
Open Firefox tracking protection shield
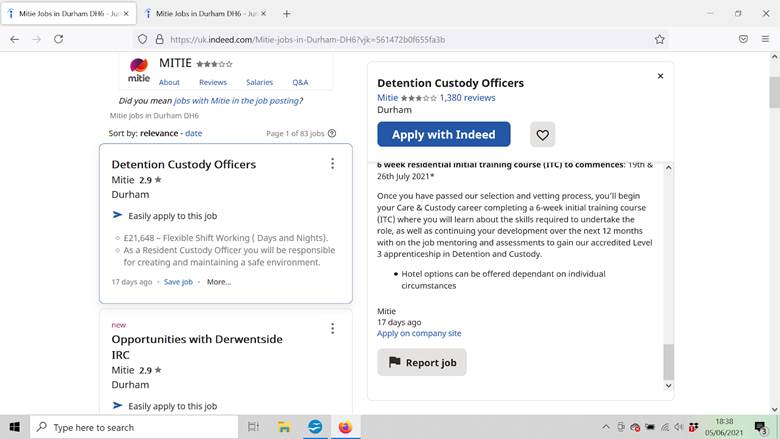tap(143, 39)
